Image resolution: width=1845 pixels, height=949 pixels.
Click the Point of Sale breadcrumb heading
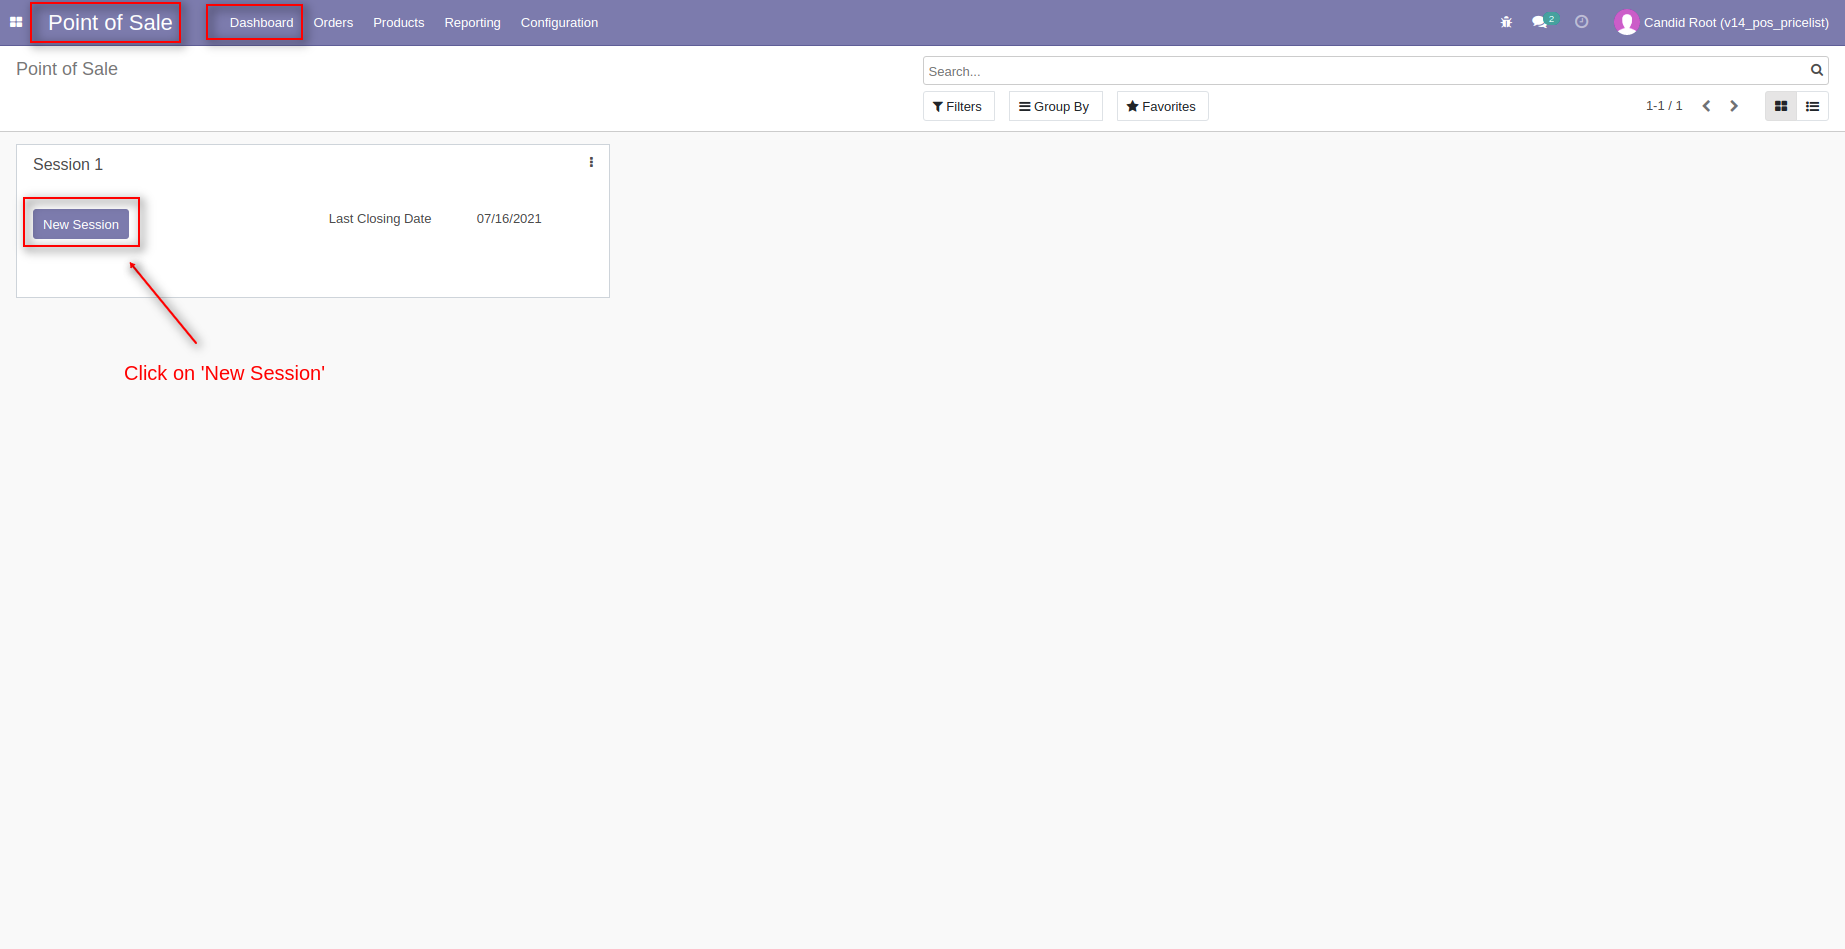(67, 69)
